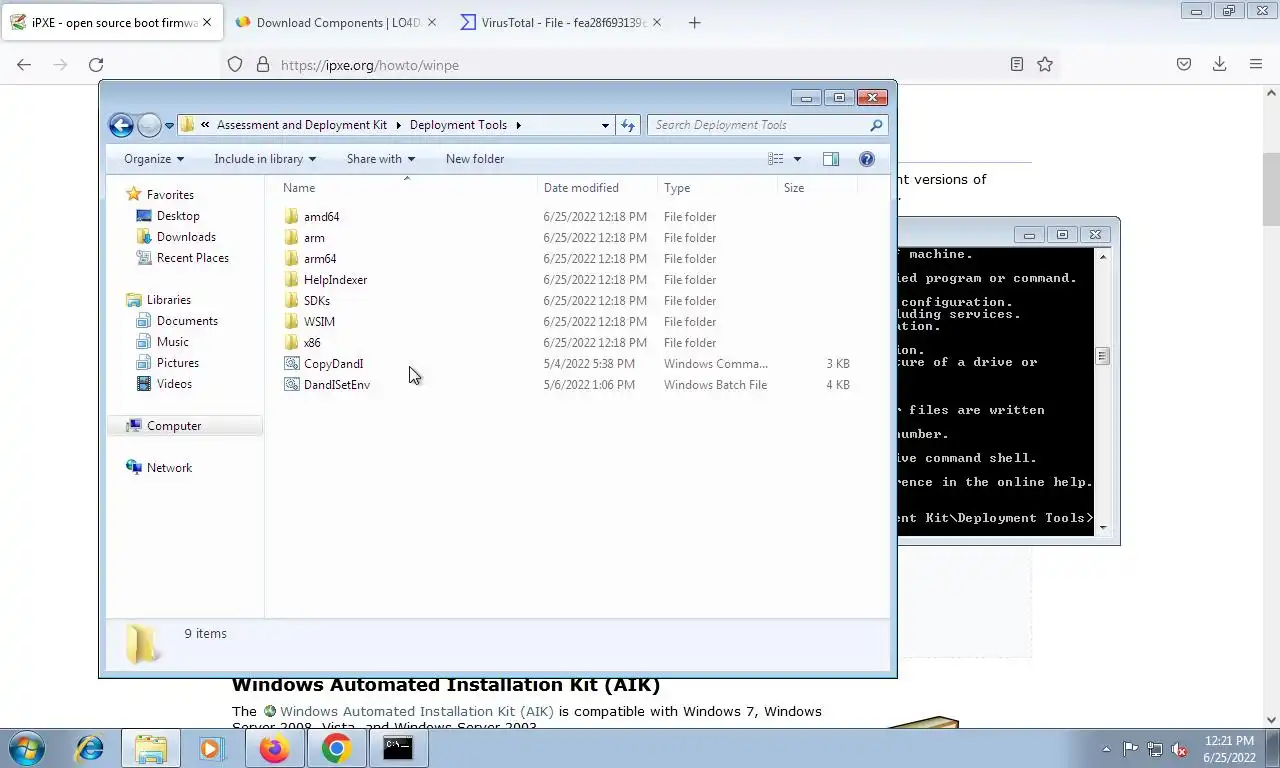
Task: Select Computer in the navigation pane
Action: 174,426
